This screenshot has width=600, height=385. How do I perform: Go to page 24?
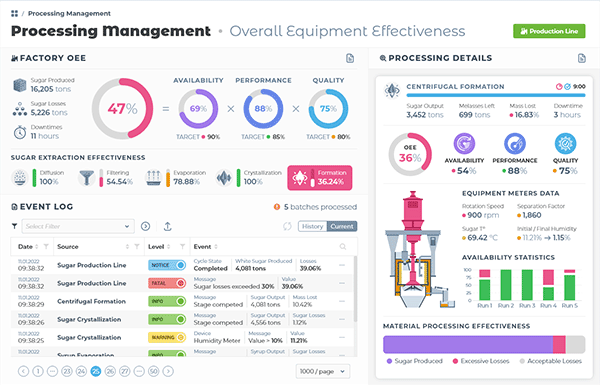click(81, 371)
